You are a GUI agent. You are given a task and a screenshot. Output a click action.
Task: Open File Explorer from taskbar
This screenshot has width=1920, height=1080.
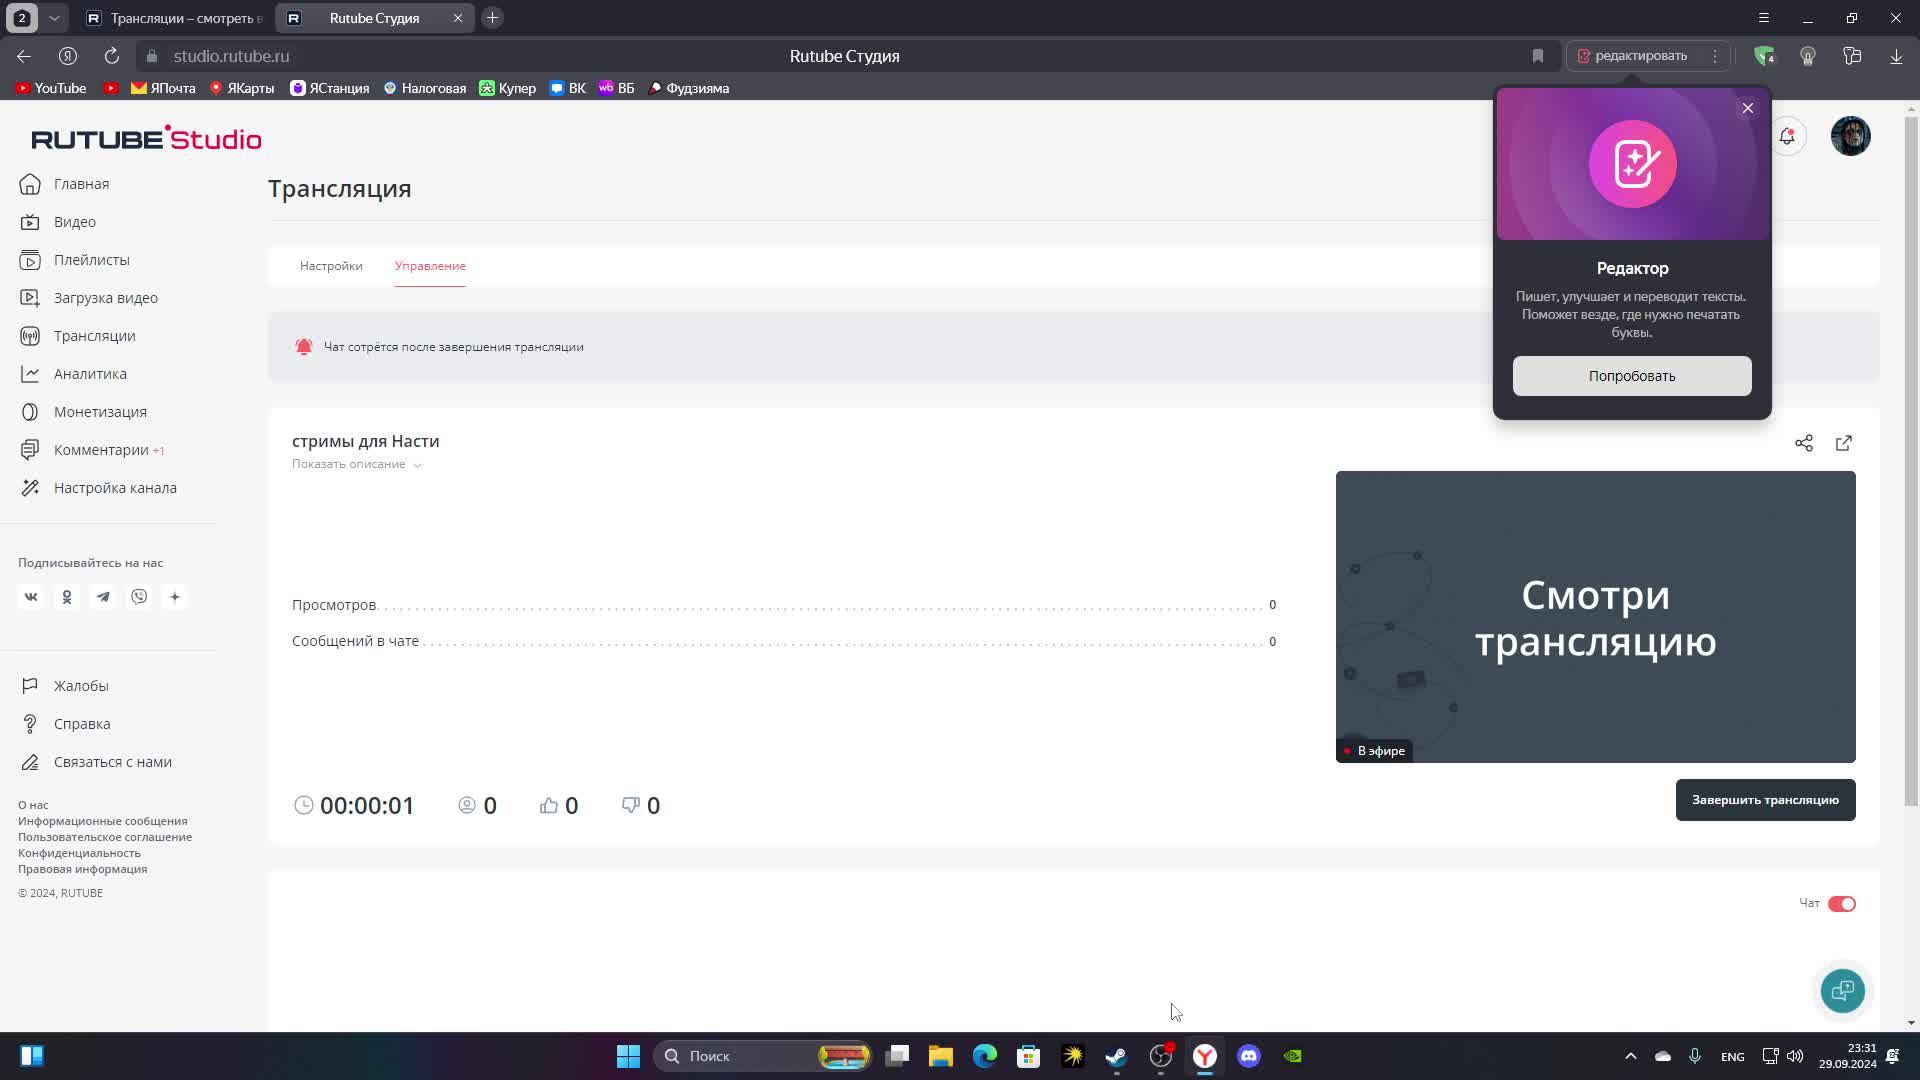pos(941,1056)
